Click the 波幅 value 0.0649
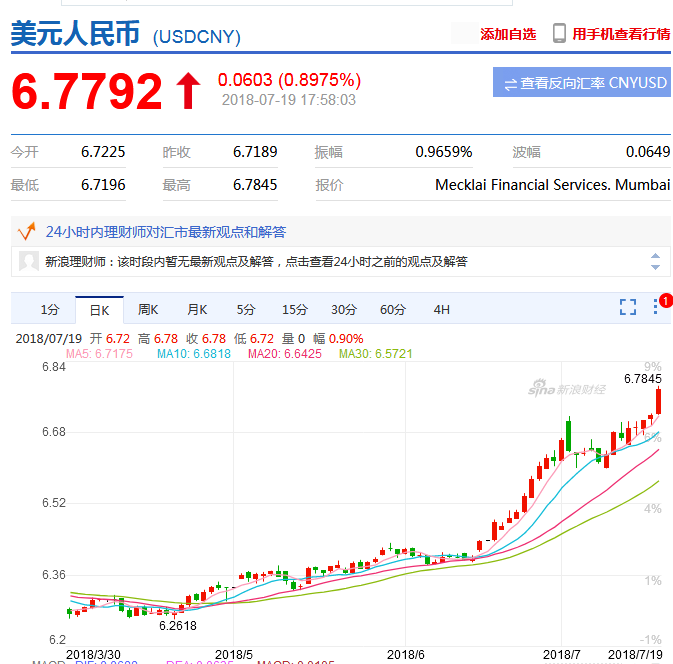Screen dimensions: 673x664 (648, 152)
